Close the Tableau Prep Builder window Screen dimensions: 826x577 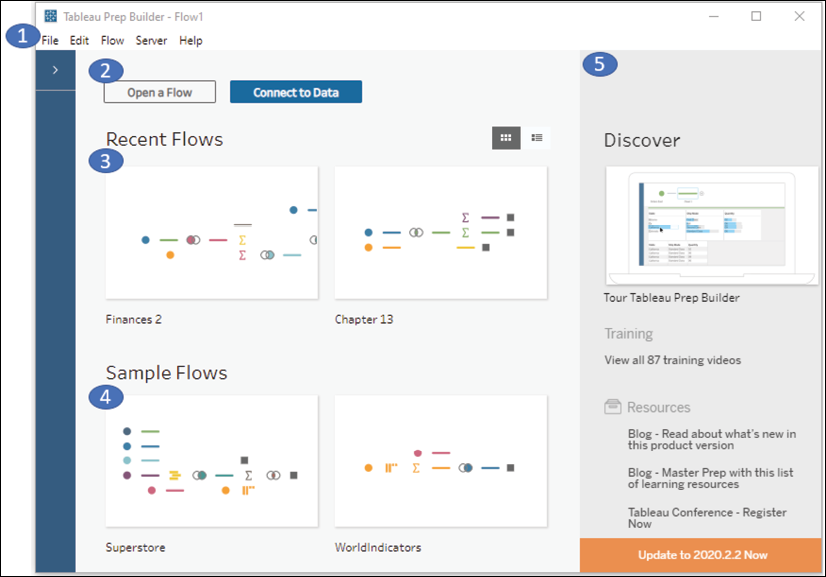(x=799, y=16)
